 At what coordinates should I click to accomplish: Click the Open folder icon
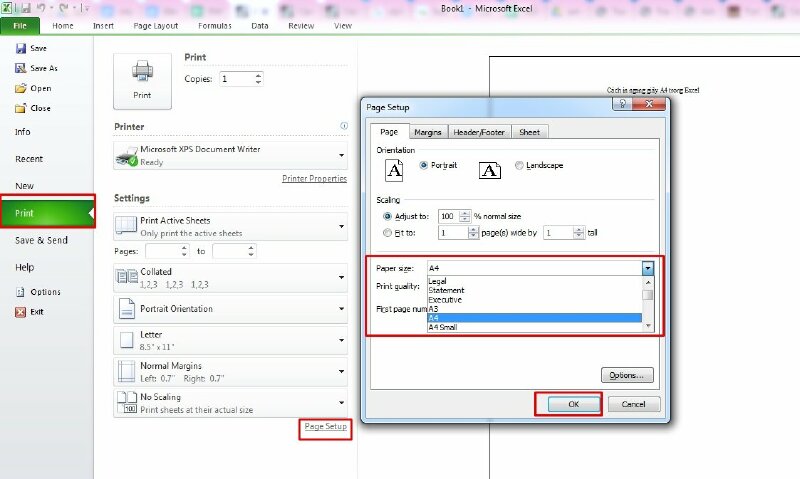pos(20,88)
